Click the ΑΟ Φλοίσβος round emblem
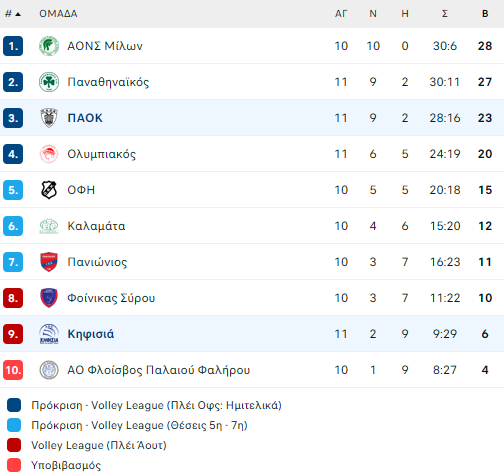 click(x=49, y=370)
